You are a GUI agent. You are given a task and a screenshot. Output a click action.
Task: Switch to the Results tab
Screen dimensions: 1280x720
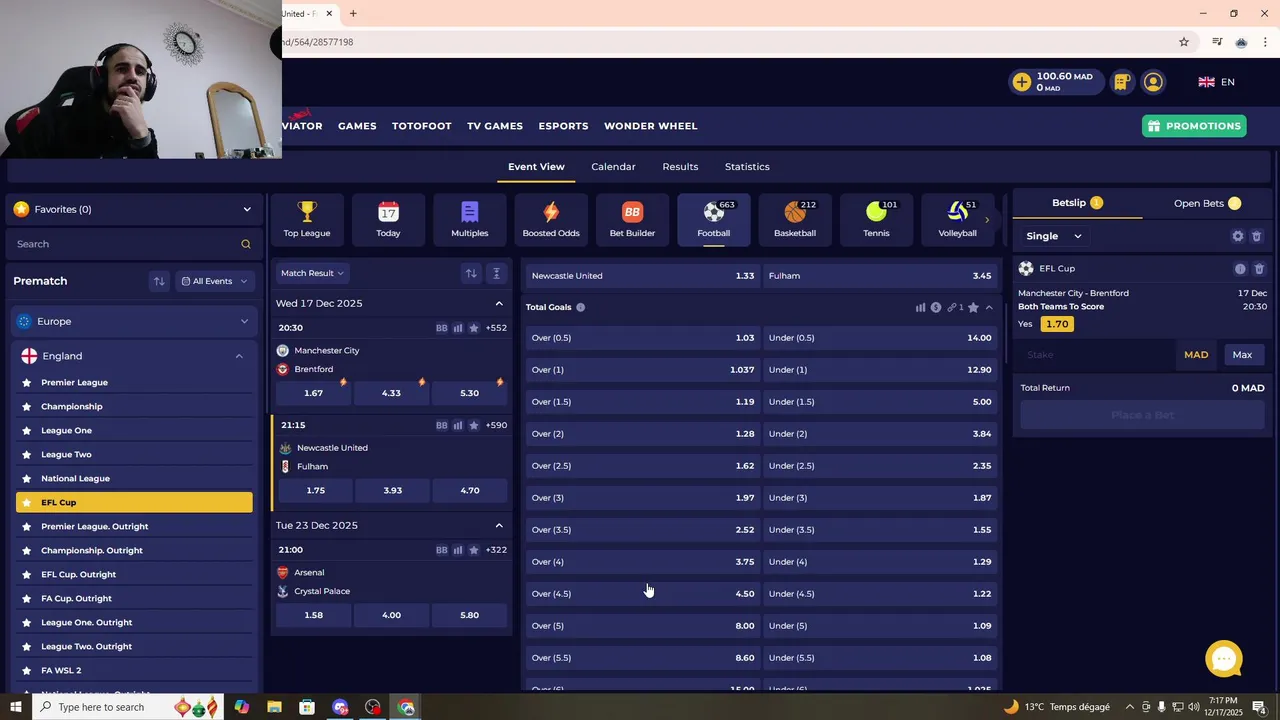click(x=680, y=167)
